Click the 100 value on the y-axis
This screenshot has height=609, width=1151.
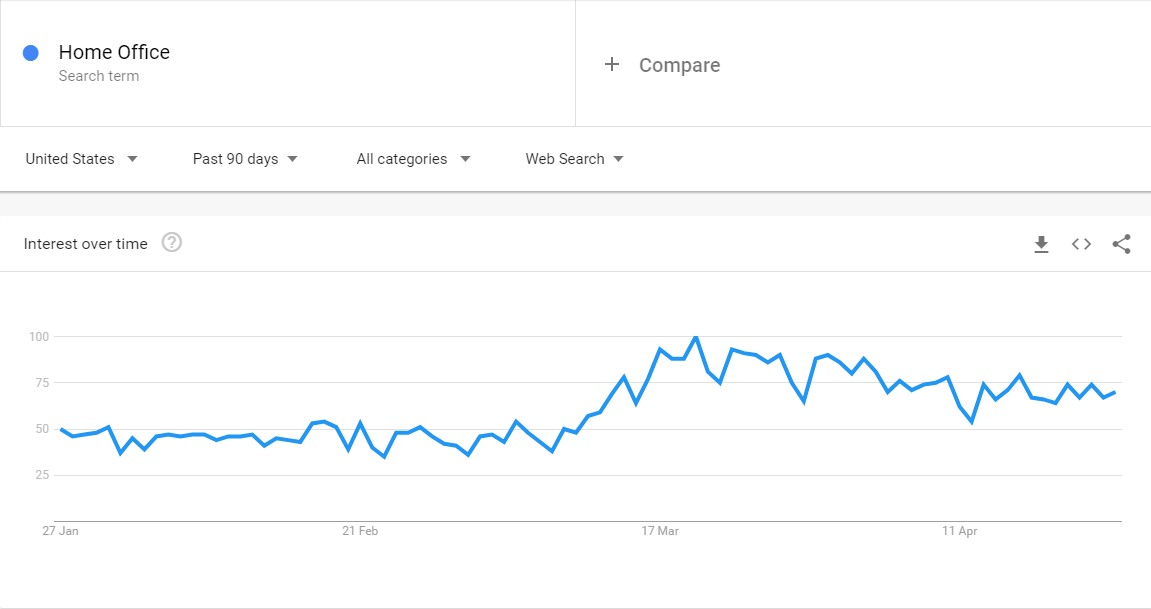click(38, 336)
